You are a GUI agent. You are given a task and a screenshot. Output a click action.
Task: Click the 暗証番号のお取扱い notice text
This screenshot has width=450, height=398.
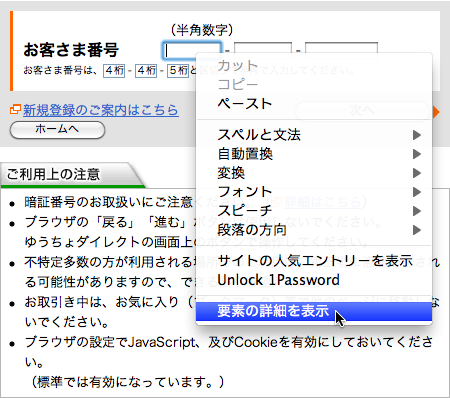tap(108, 202)
